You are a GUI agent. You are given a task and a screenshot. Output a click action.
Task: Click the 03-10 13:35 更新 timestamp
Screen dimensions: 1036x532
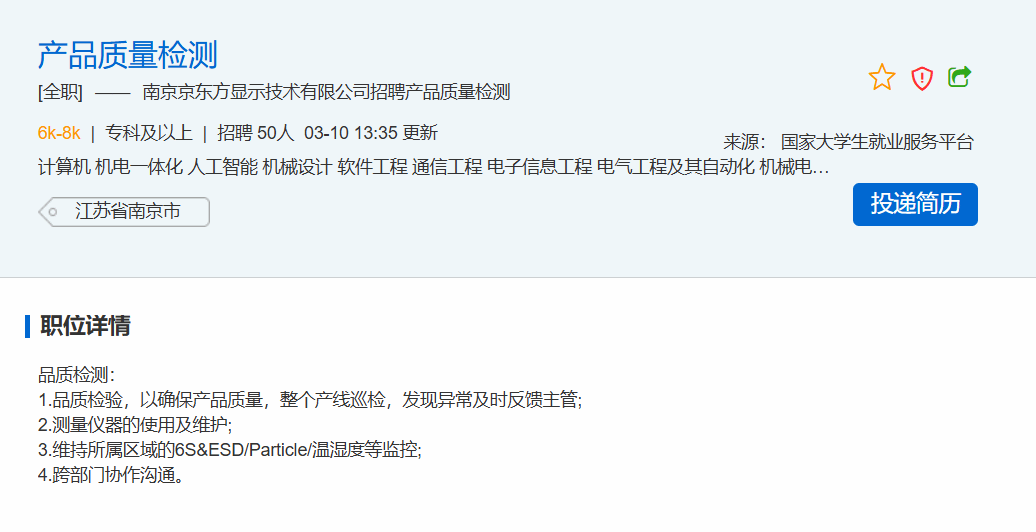pyautogui.click(x=371, y=133)
